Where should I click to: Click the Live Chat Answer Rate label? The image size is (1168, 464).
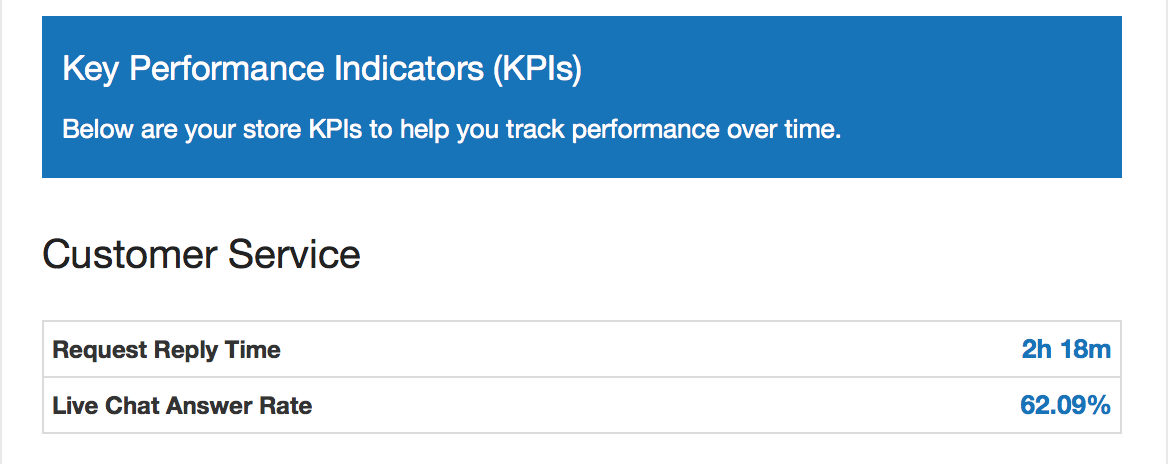pyautogui.click(x=182, y=405)
